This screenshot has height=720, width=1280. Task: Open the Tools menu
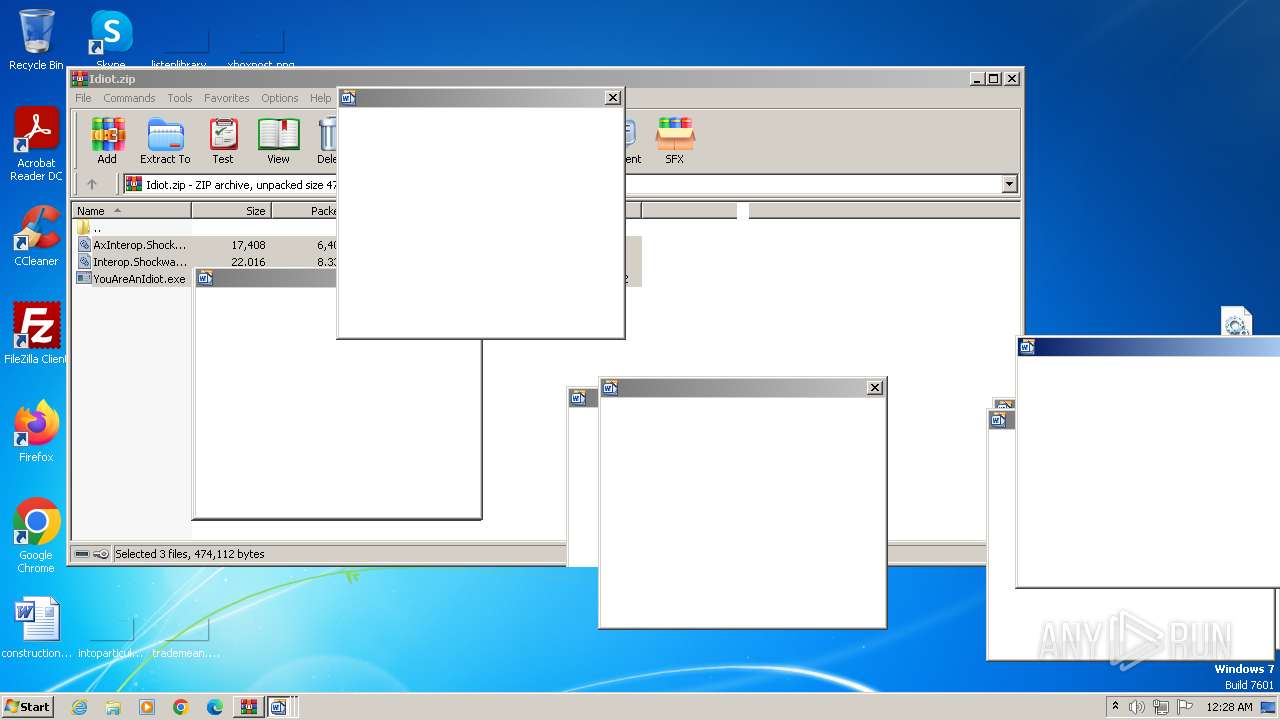[x=180, y=98]
